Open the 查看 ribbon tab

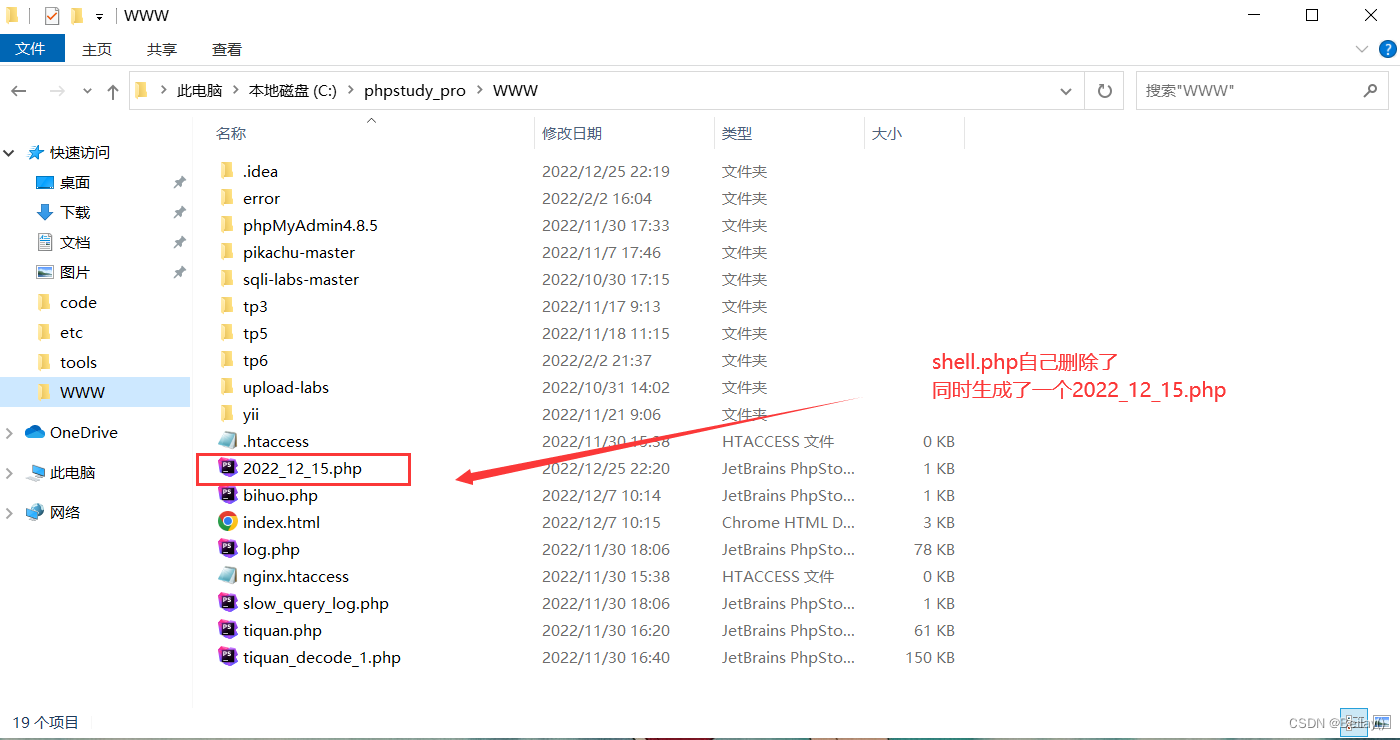point(227,49)
